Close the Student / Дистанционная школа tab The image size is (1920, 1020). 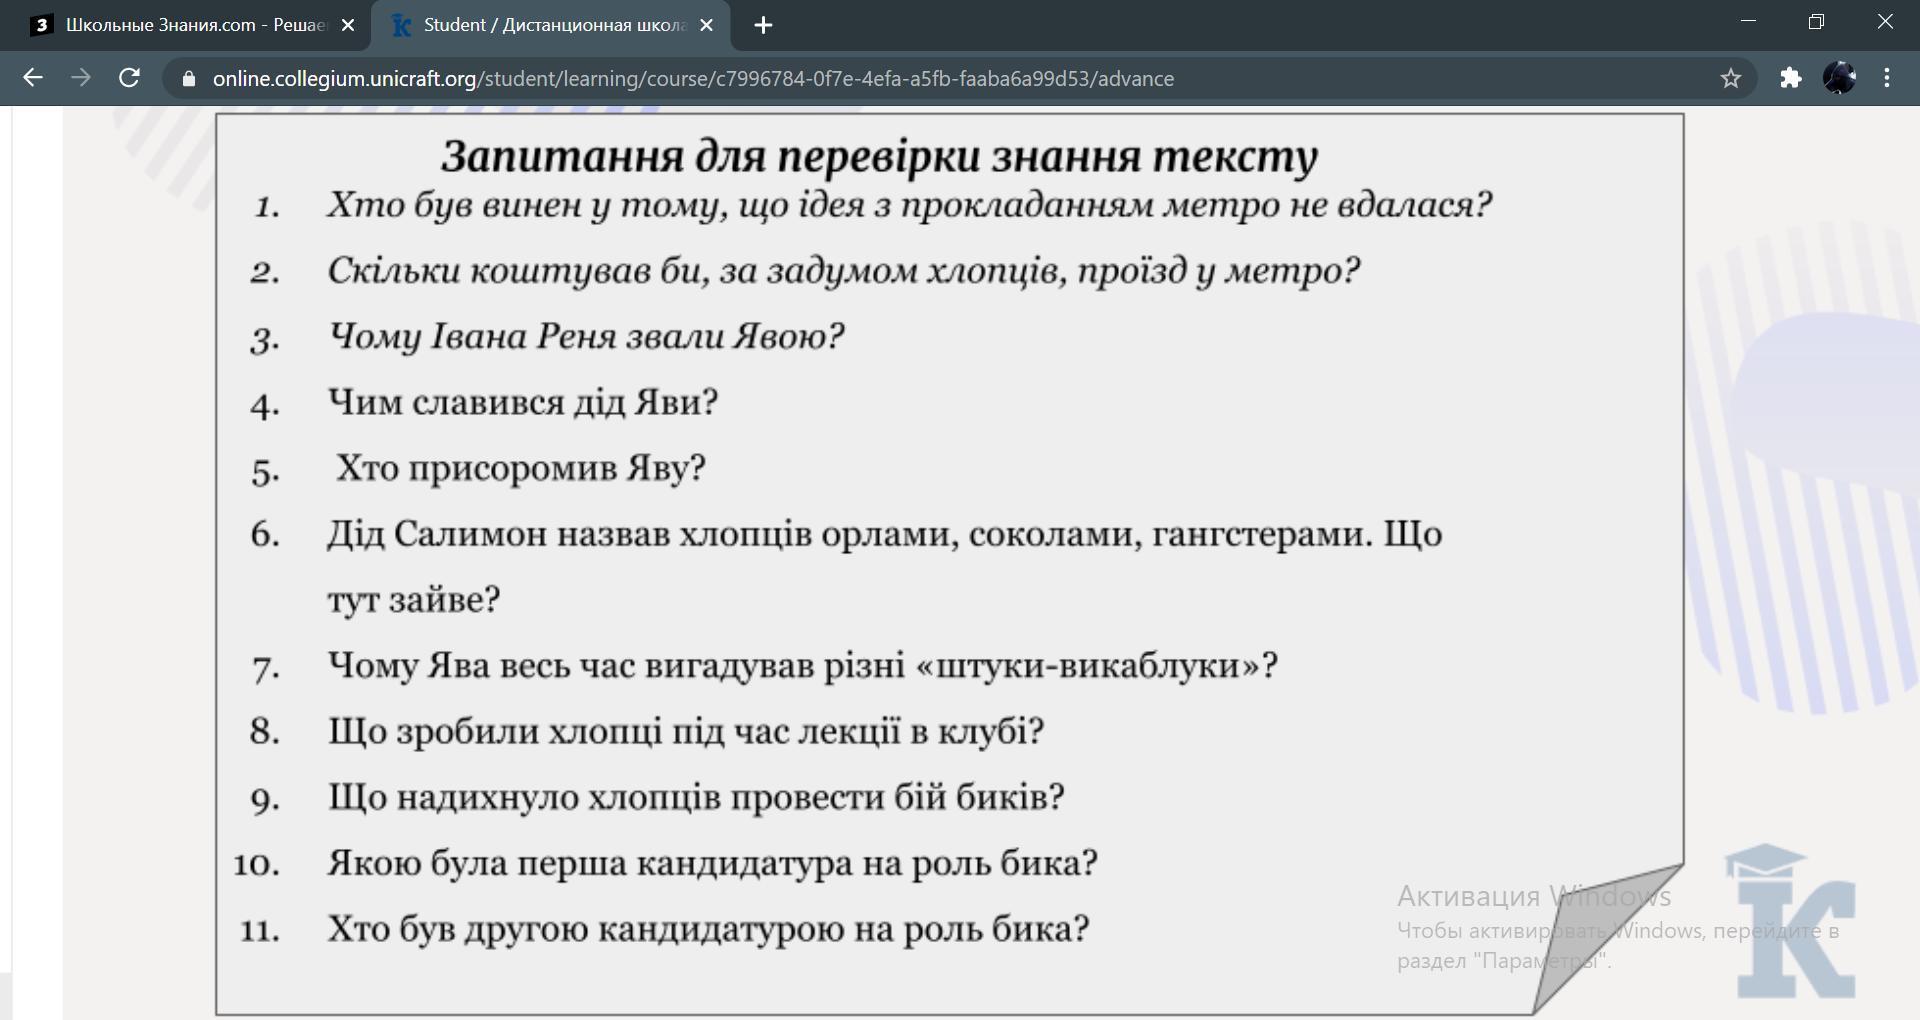[x=706, y=26]
